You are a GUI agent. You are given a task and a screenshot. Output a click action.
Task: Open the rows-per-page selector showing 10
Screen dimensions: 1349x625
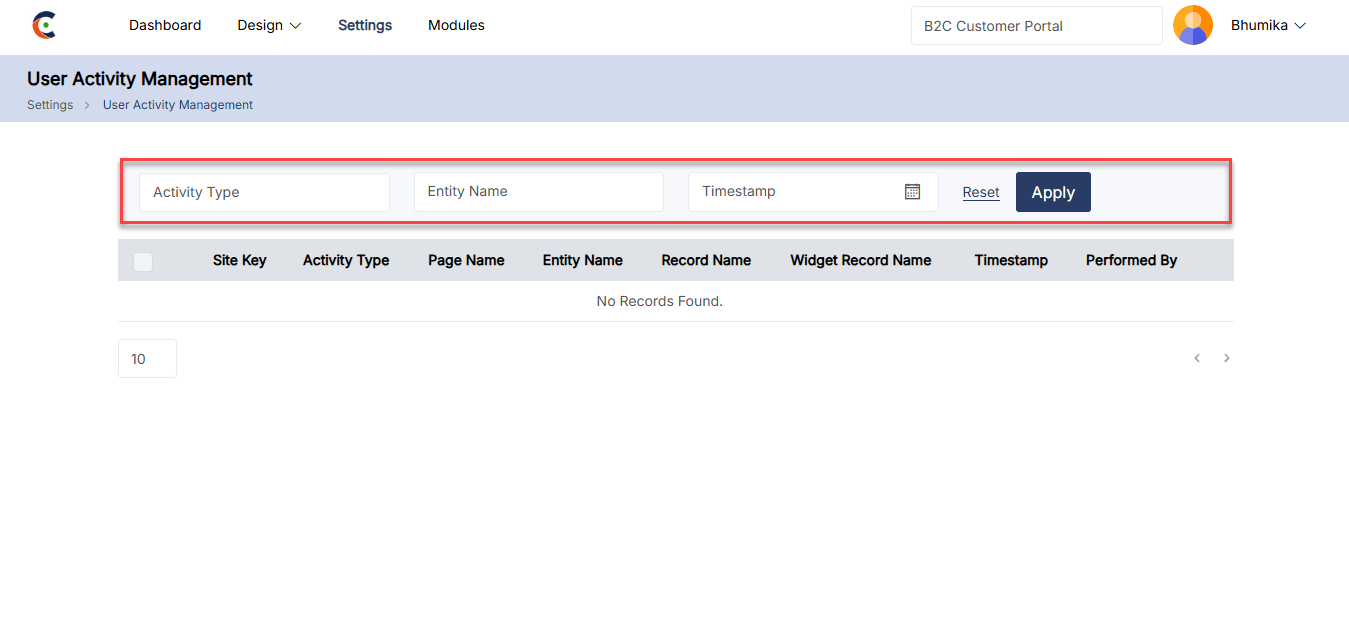click(x=147, y=359)
